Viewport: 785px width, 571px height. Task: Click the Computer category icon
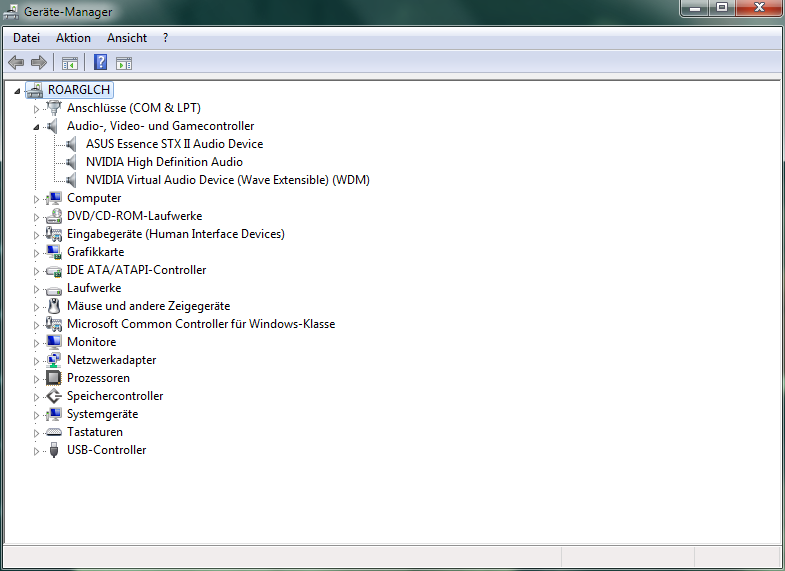coord(53,198)
